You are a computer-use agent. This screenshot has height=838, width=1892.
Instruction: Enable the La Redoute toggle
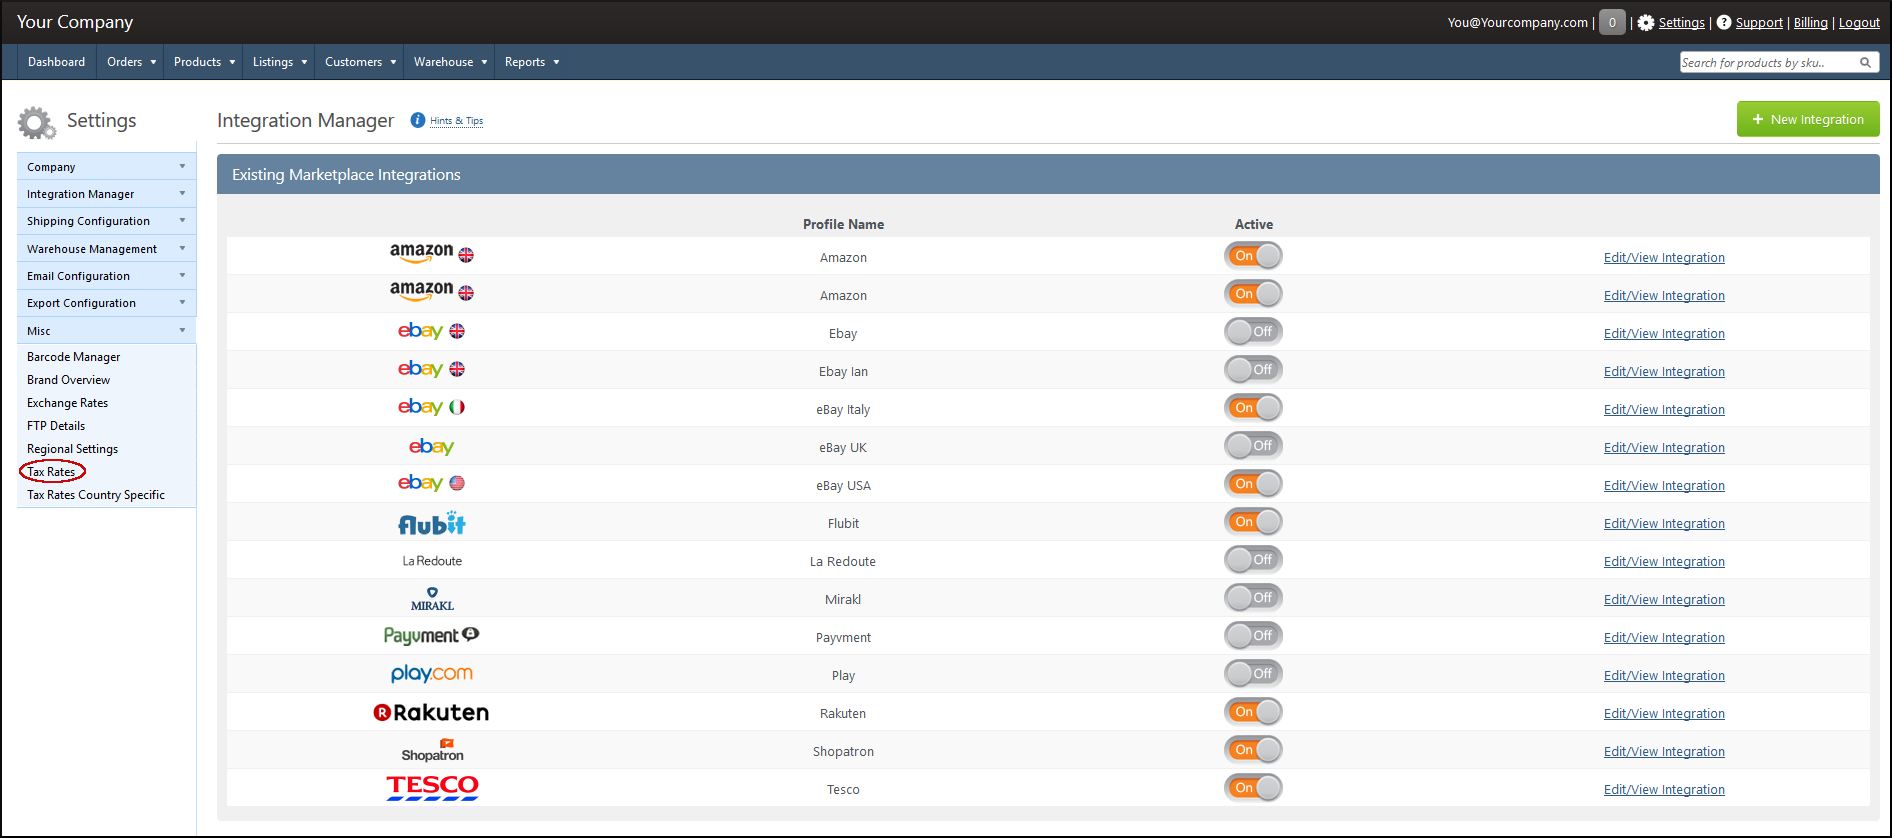tap(1253, 560)
